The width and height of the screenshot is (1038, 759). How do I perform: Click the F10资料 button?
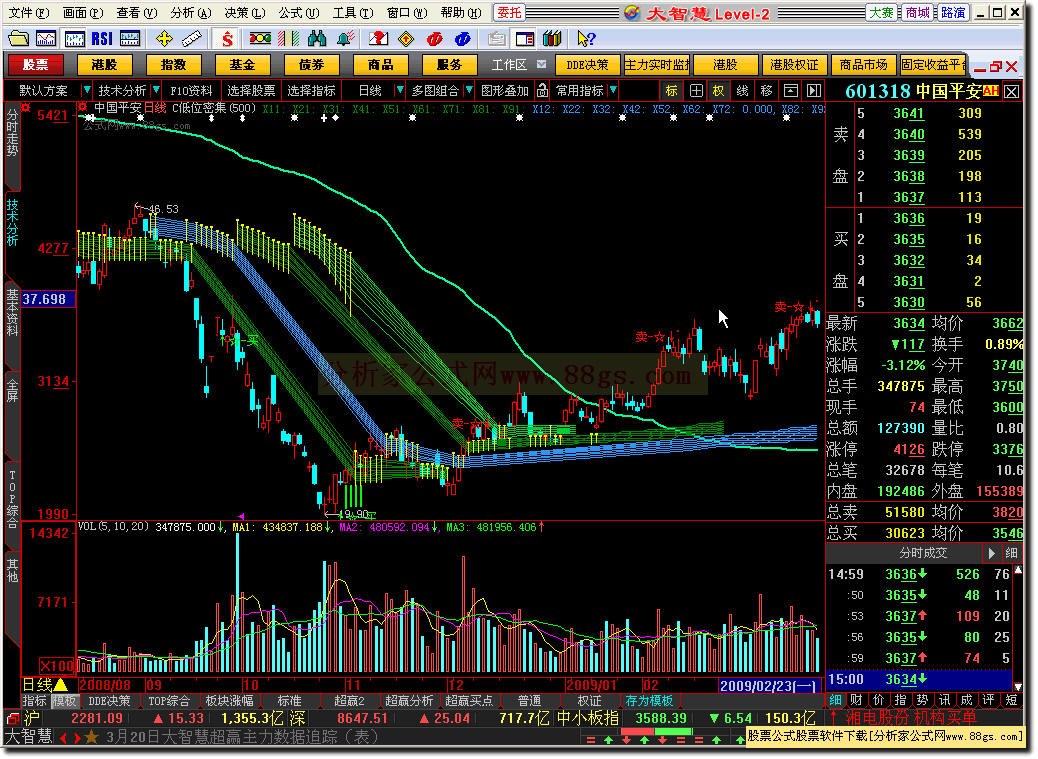point(191,91)
